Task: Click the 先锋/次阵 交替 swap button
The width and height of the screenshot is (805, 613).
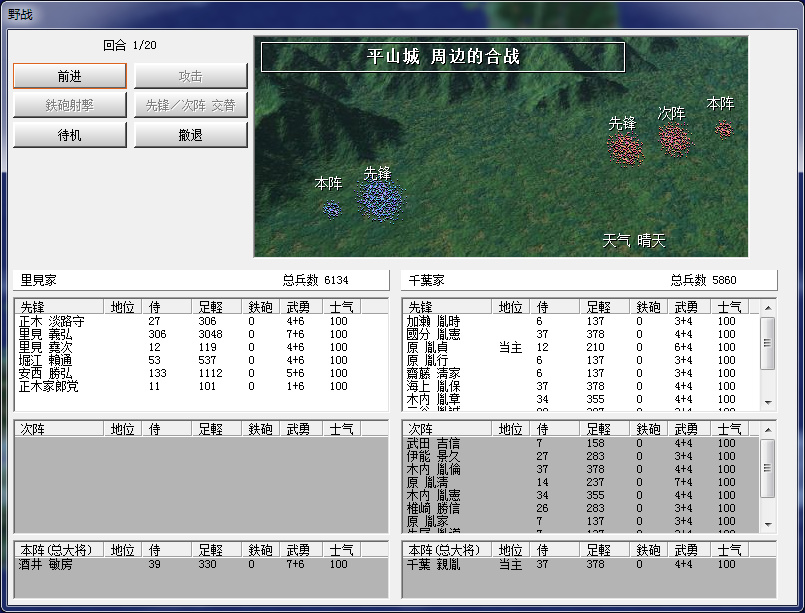Action: (x=190, y=105)
